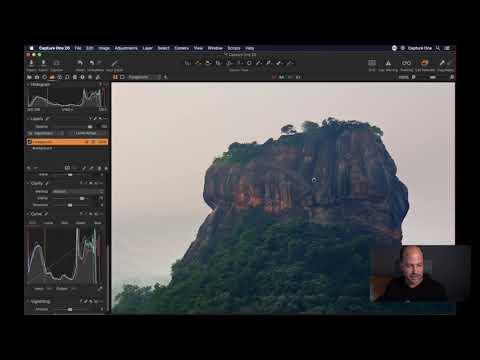Click the Reset adjustments toolbar icon
The width and height of the screenshot is (480, 360).
tap(80, 63)
